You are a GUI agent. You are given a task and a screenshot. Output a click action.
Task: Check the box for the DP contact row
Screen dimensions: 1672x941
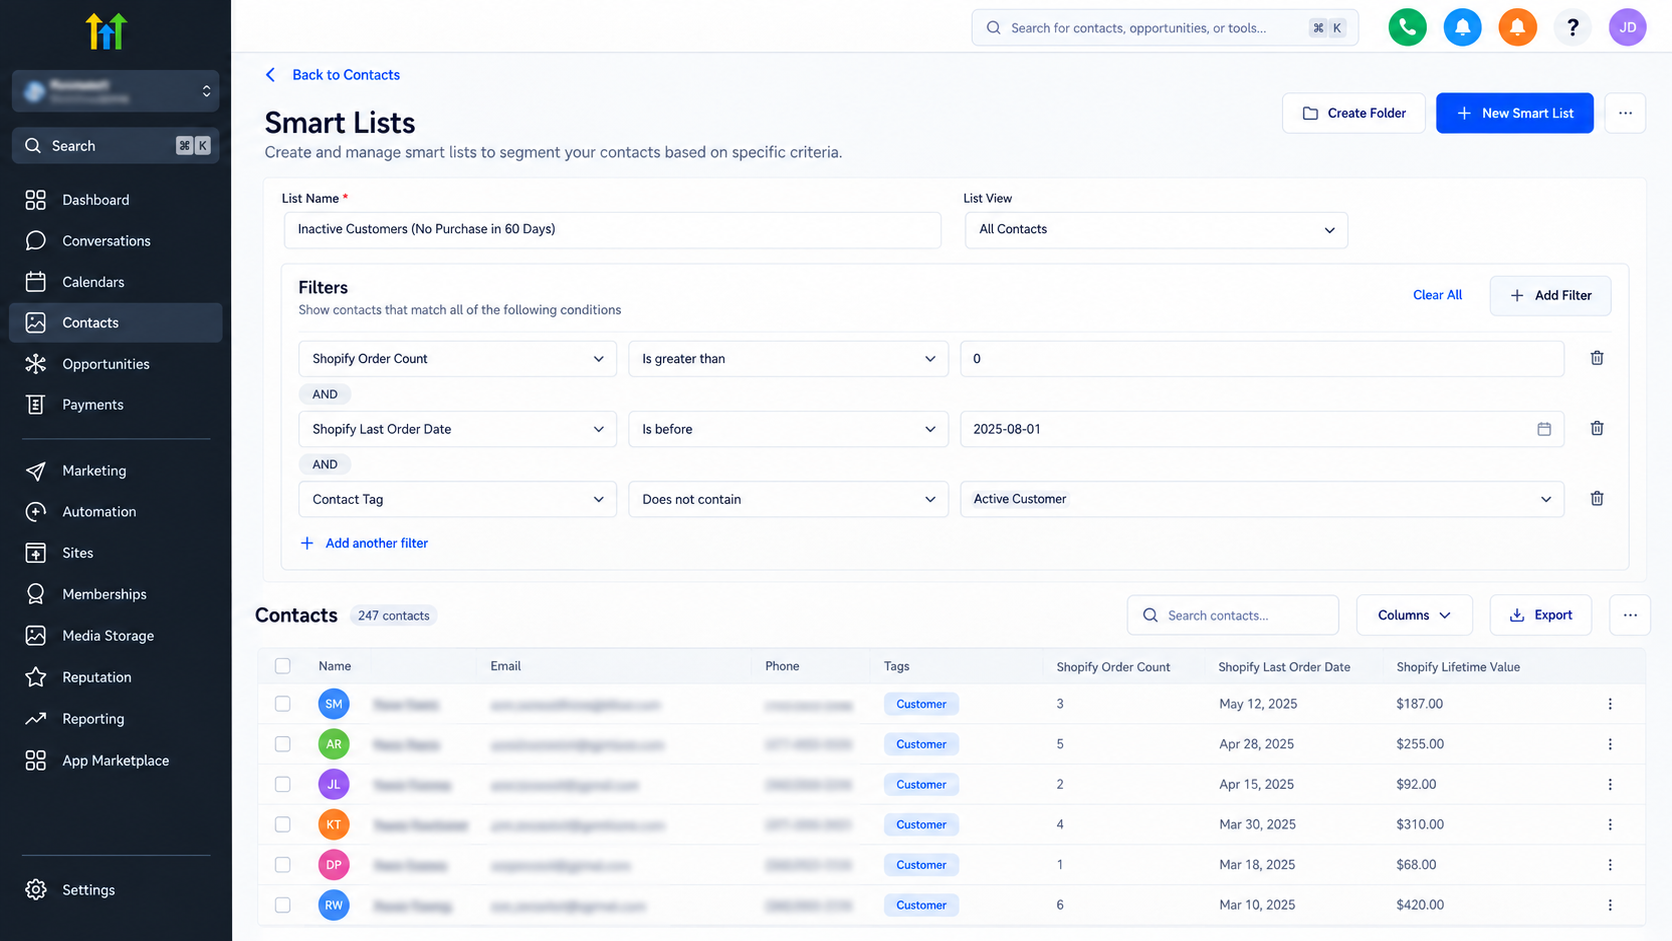coord(283,865)
